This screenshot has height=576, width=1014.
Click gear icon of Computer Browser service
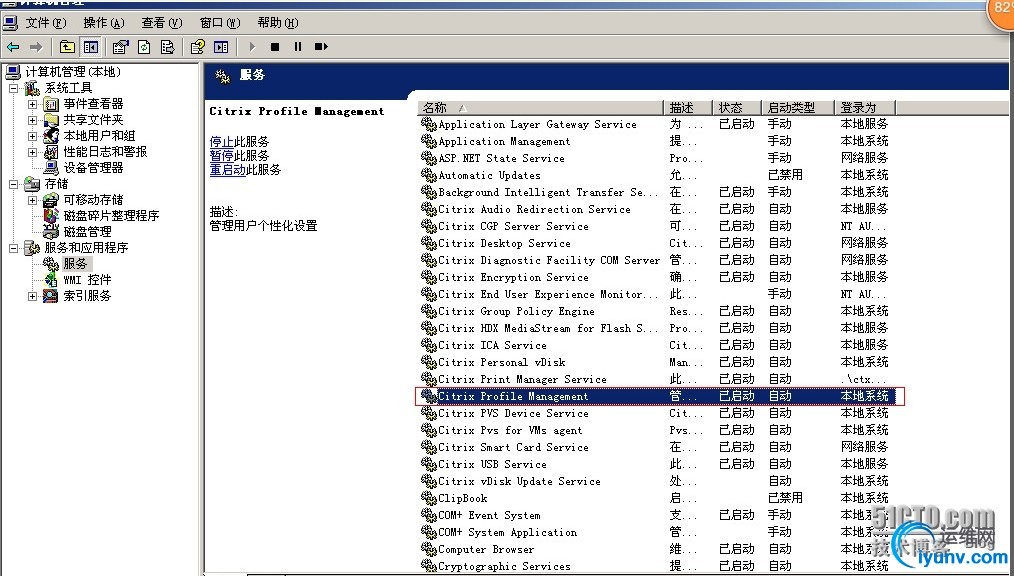pos(429,549)
